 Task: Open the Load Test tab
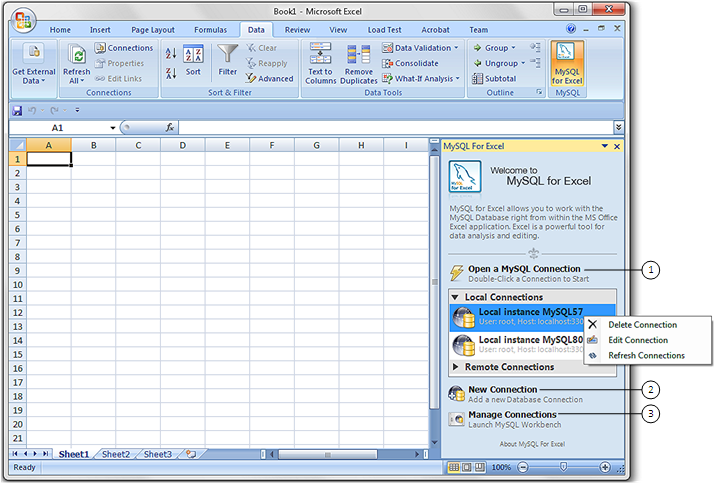[x=384, y=30]
